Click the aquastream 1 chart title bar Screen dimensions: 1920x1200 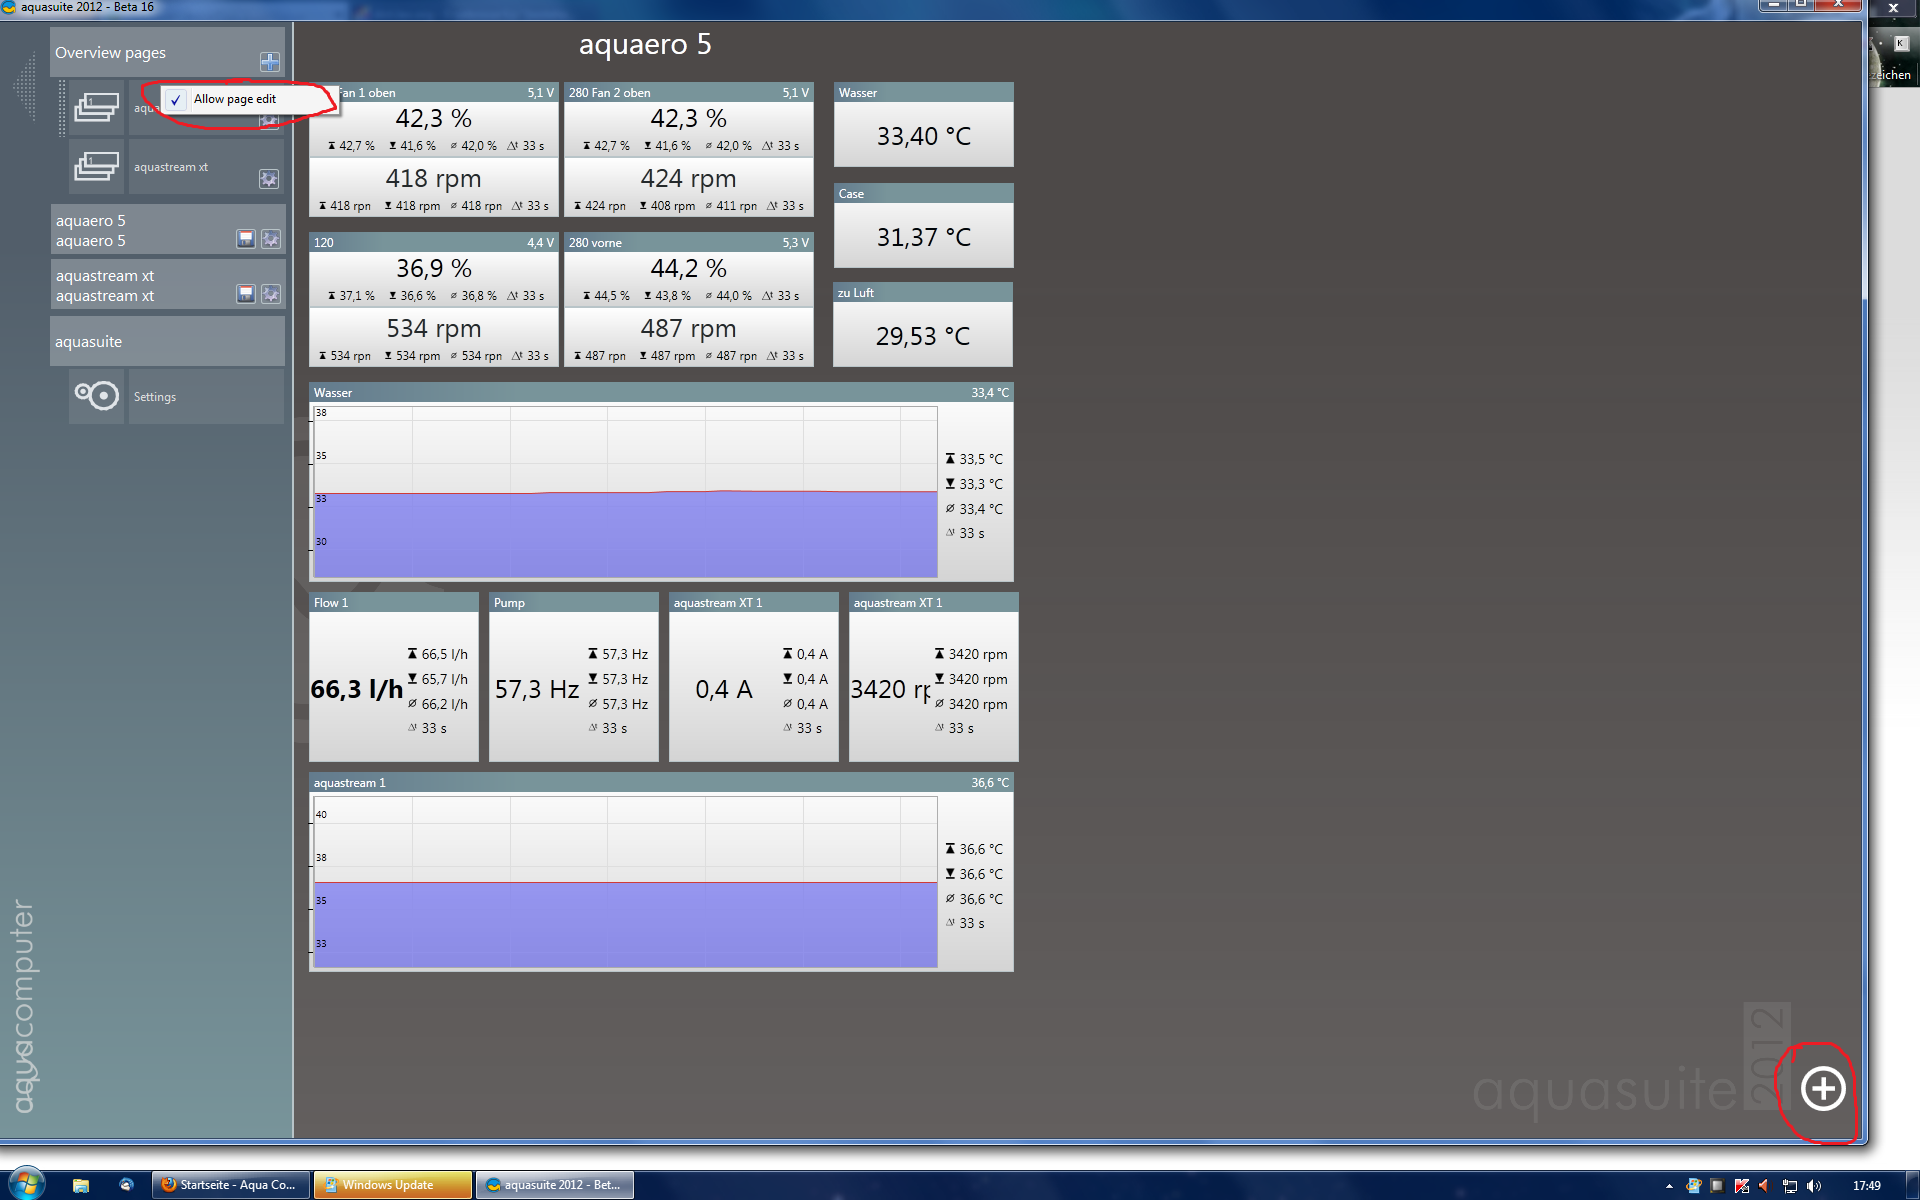(x=661, y=783)
